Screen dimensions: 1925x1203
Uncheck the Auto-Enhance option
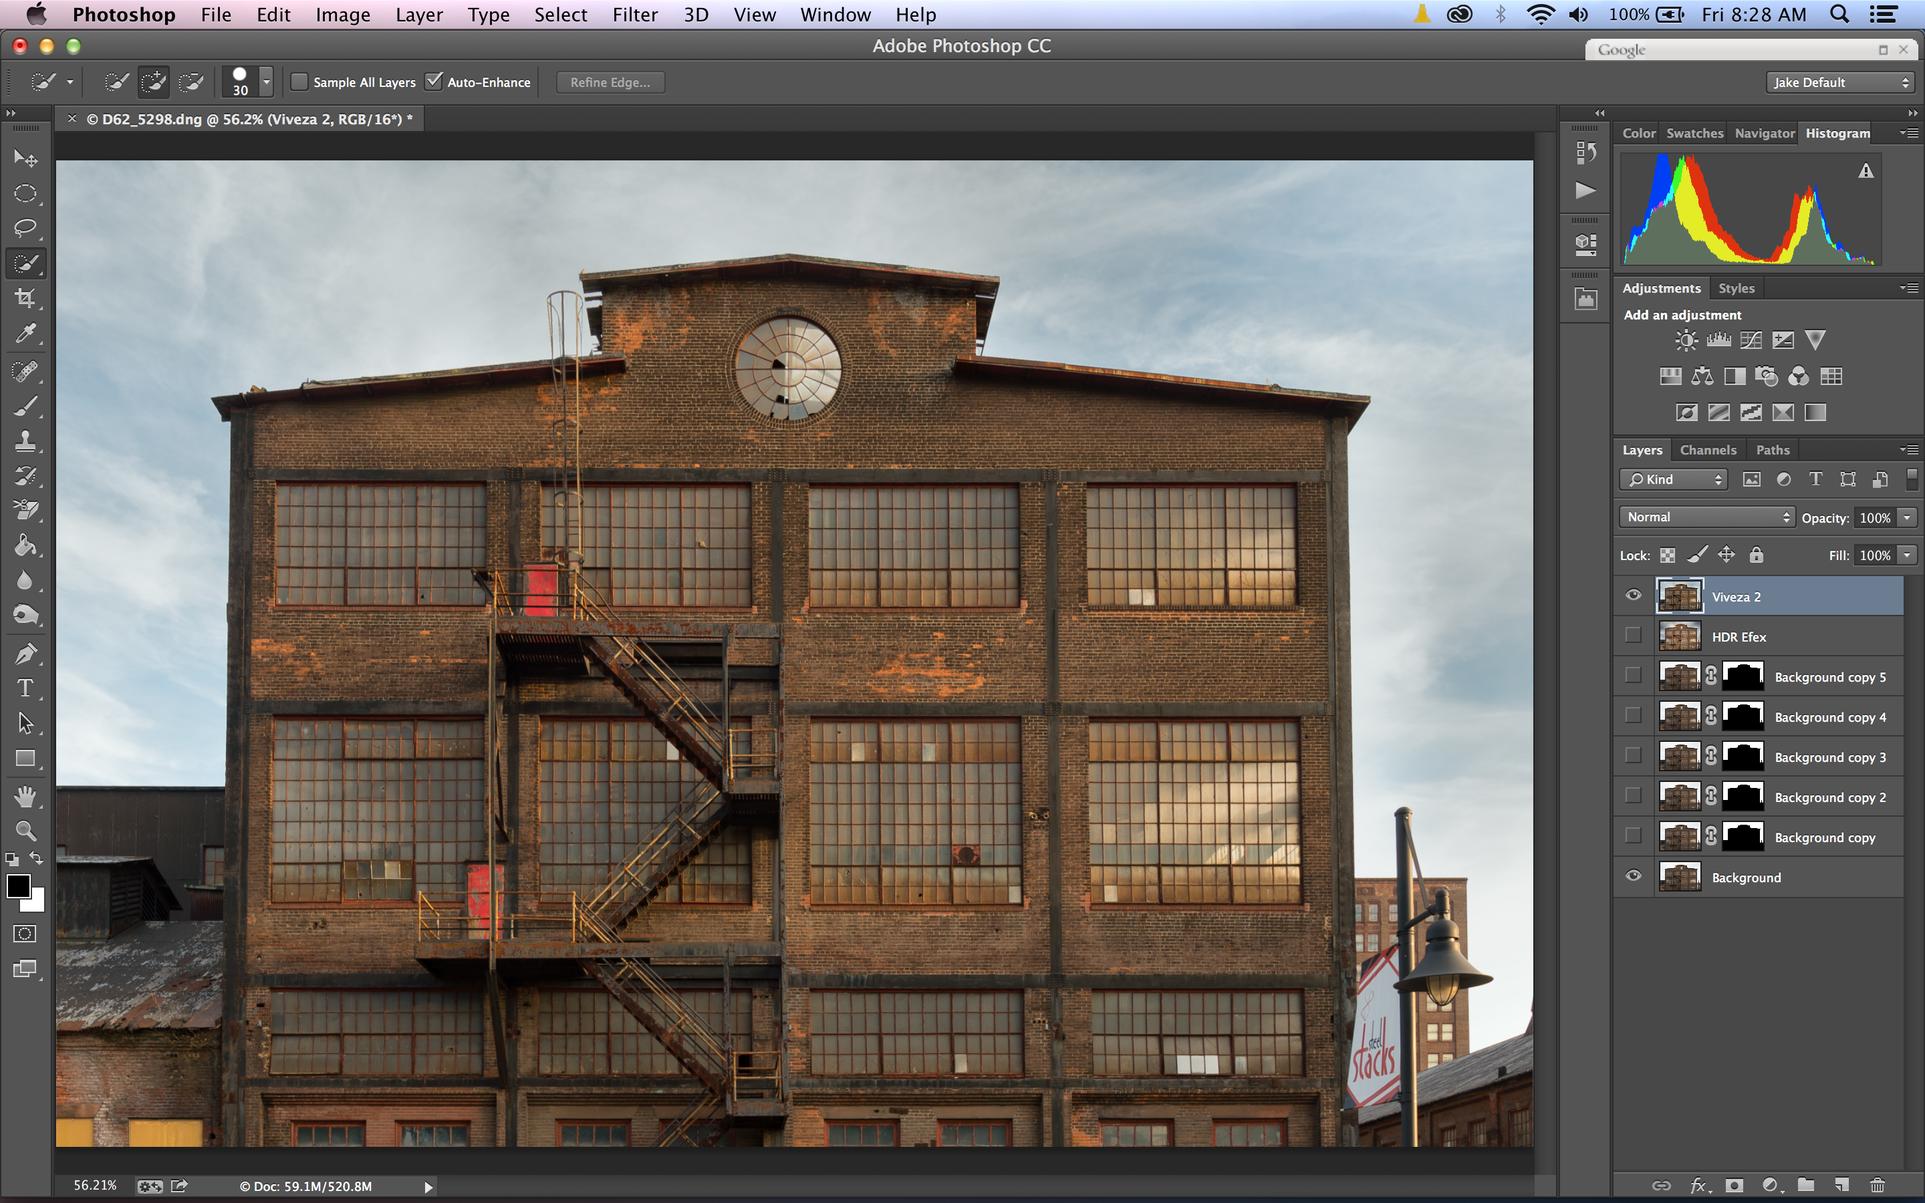(x=434, y=82)
